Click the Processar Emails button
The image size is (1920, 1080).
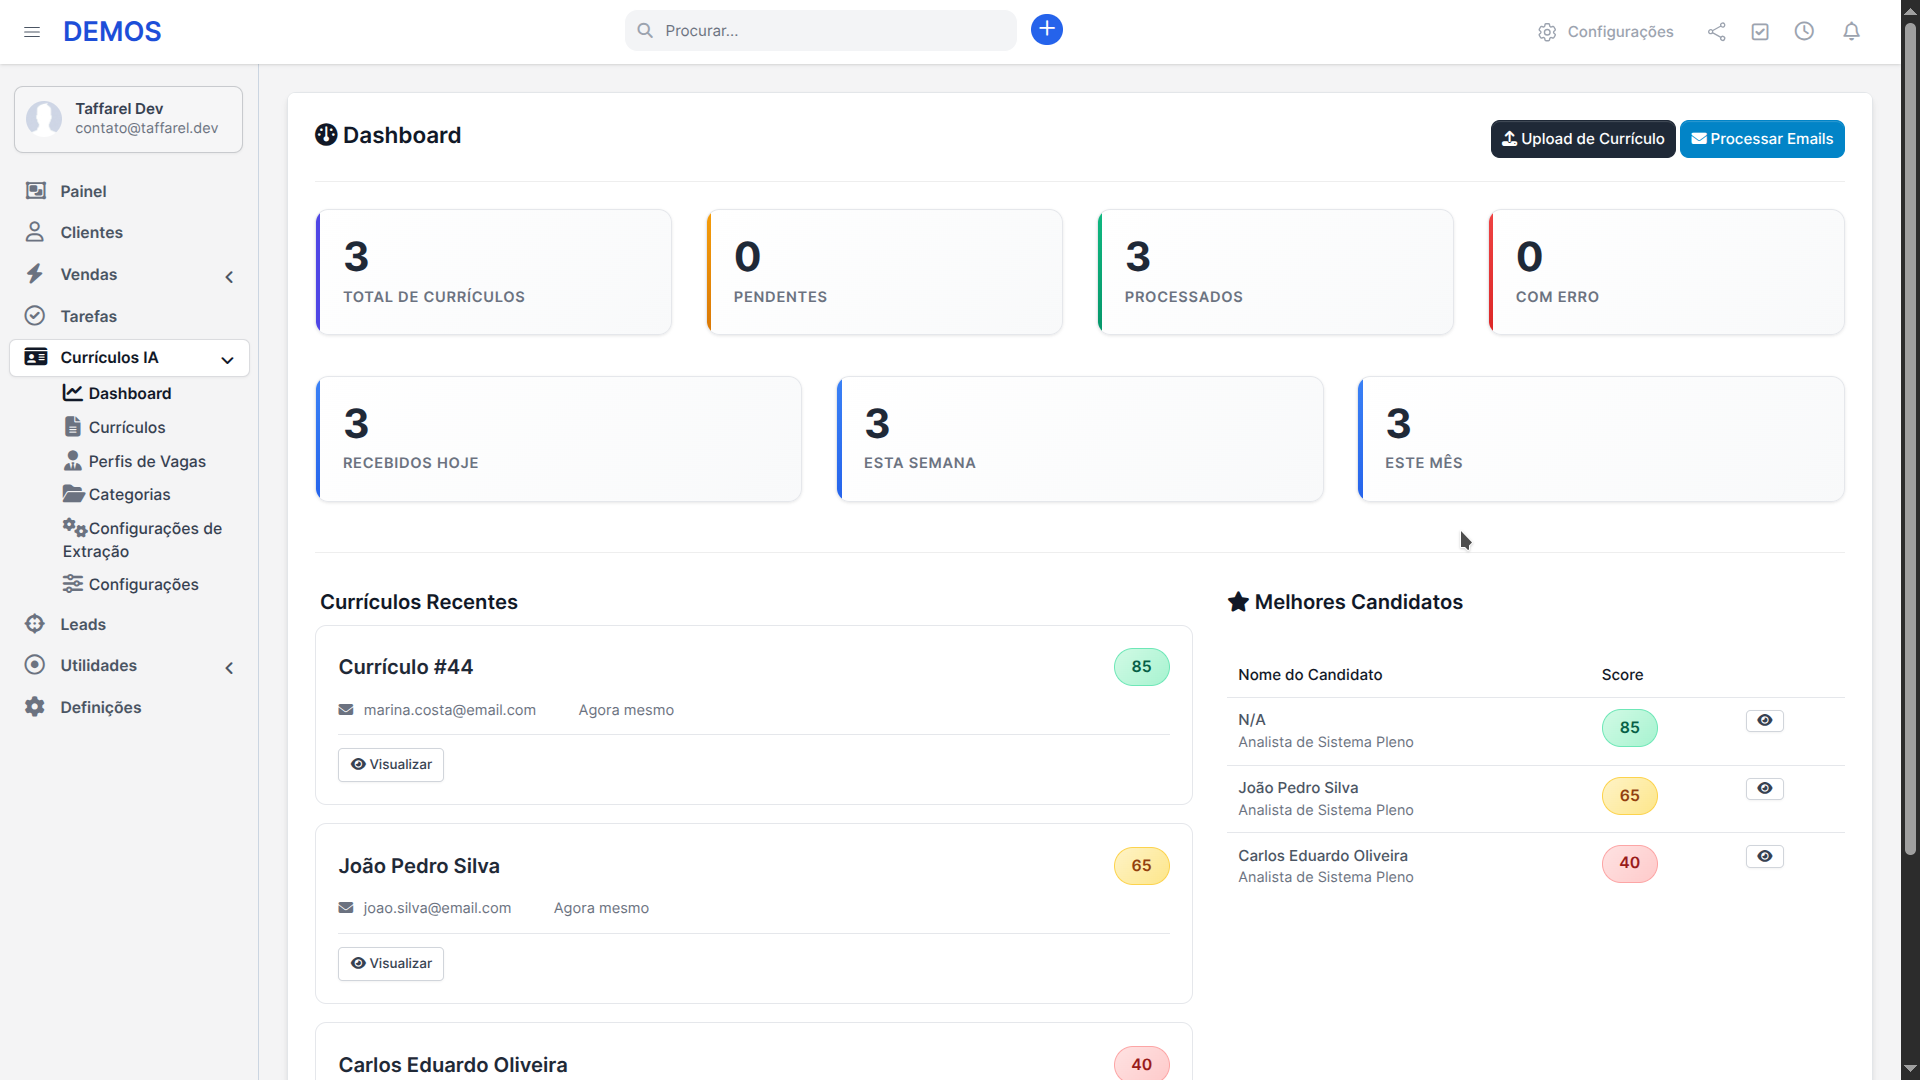(1762, 138)
